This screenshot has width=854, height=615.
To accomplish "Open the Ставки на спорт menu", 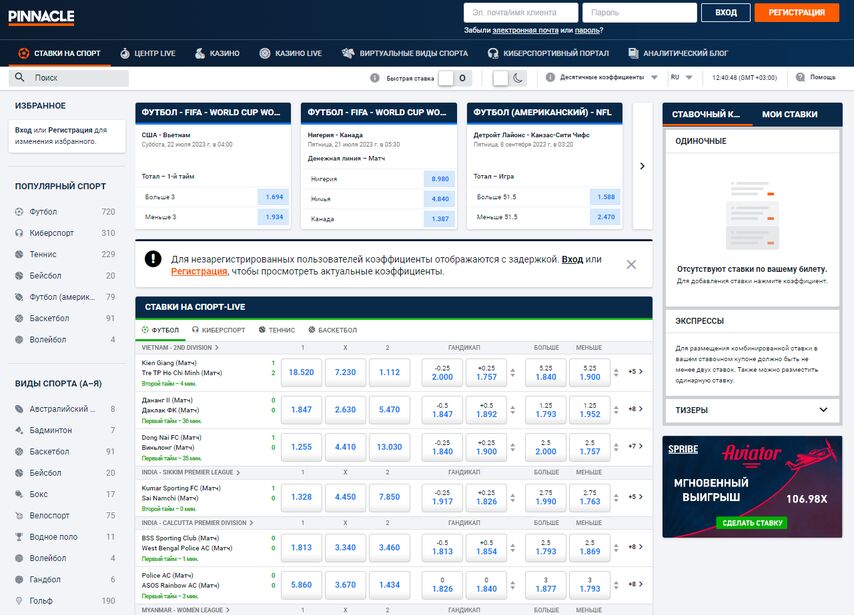I will click(60, 53).
